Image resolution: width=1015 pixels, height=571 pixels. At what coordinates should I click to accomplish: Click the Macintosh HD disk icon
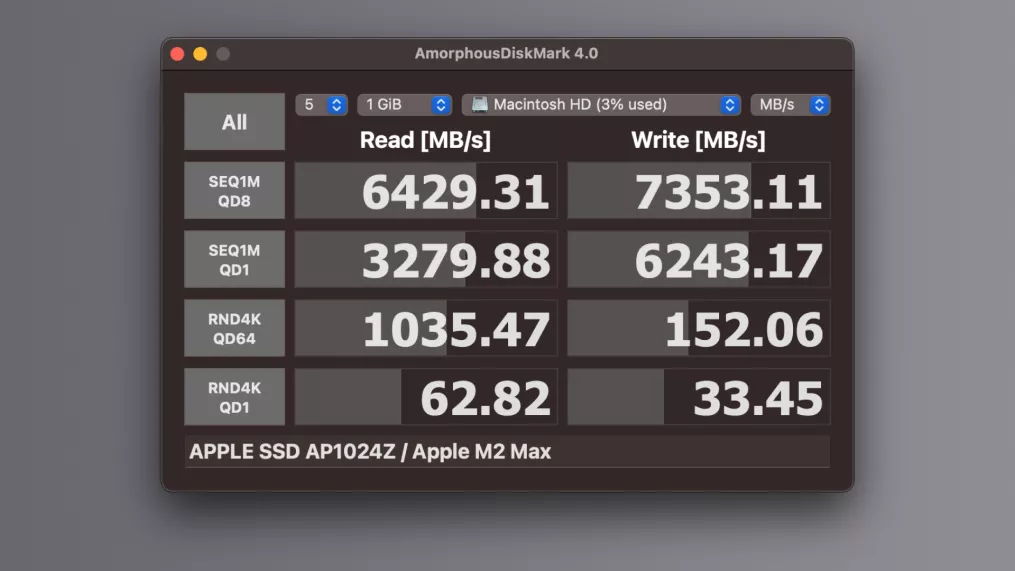(x=480, y=104)
